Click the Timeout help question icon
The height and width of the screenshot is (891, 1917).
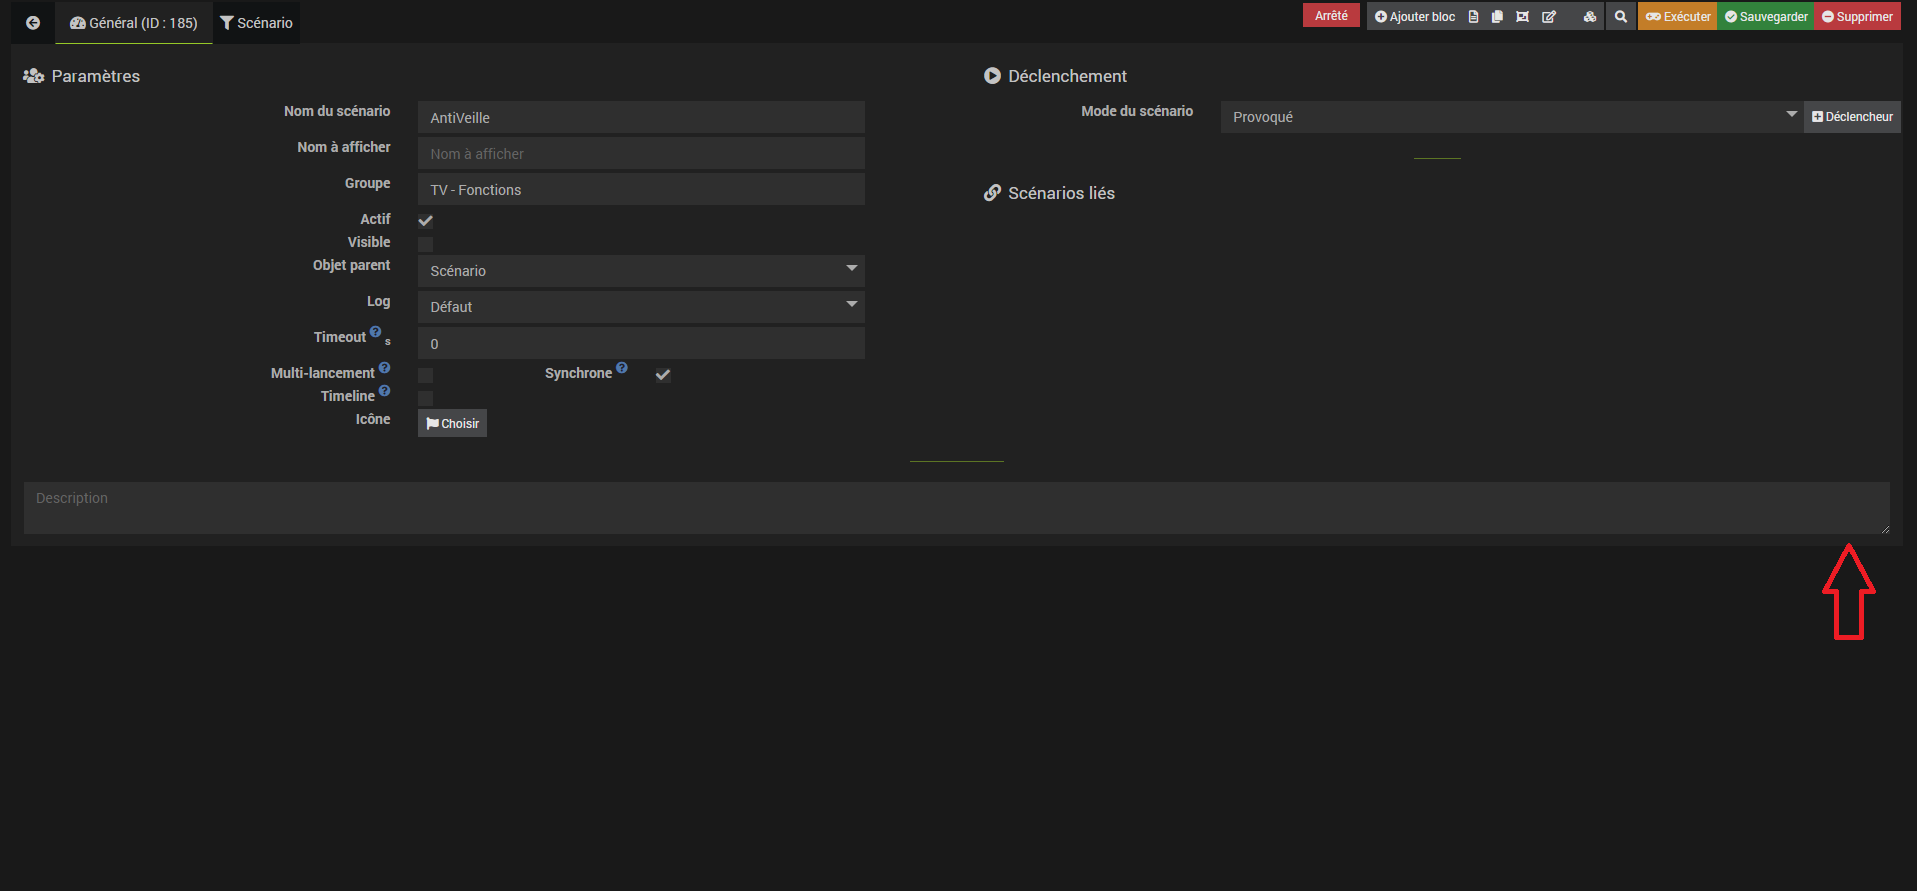tap(375, 332)
